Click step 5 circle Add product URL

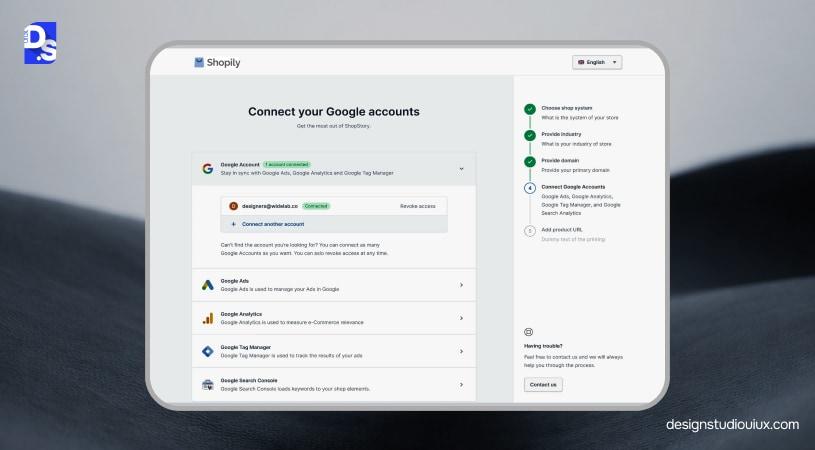(530, 231)
